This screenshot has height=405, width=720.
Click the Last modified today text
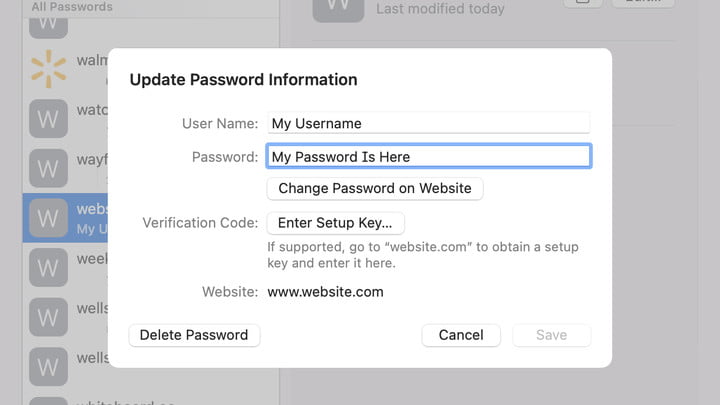coord(440,9)
